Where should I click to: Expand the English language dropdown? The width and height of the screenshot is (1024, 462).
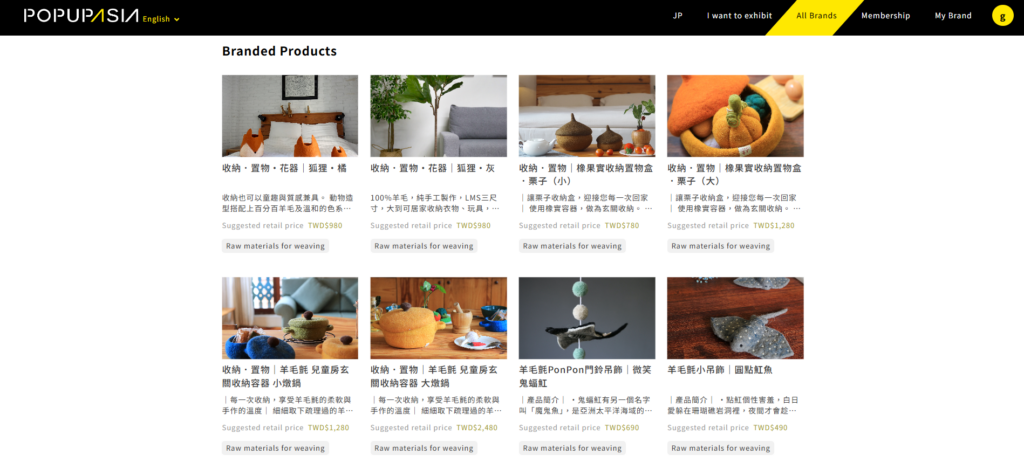click(x=161, y=19)
